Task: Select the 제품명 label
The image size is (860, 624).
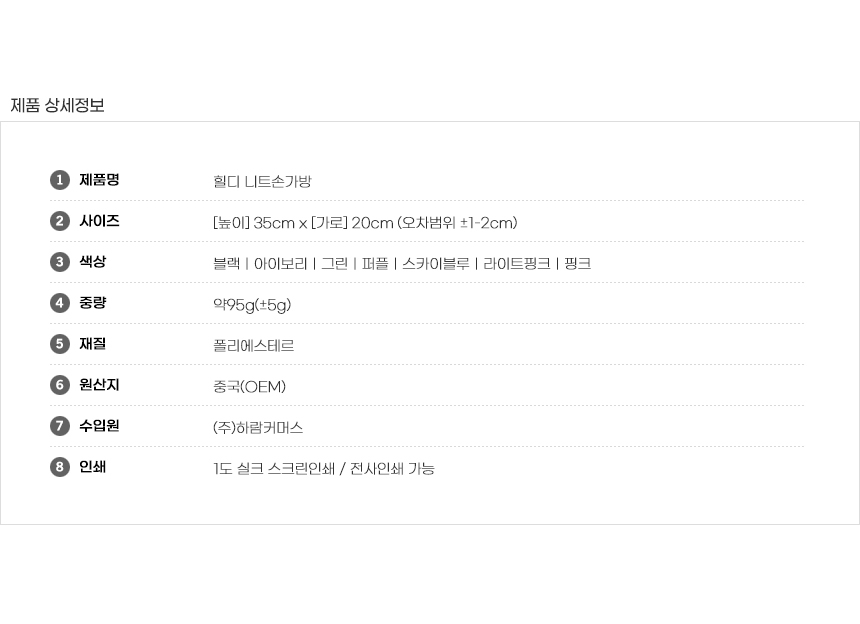Action: pyautogui.click(x=99, y=180)
